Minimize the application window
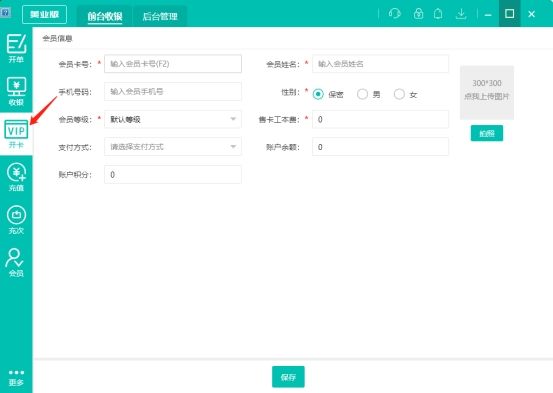 [488, 14]
